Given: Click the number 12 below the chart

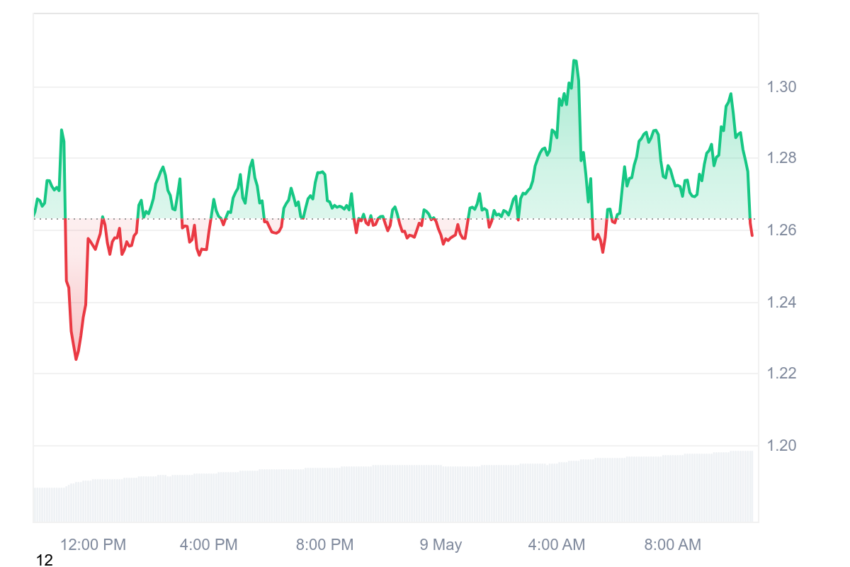Looking at the screenshot, I should coord(44,560).
